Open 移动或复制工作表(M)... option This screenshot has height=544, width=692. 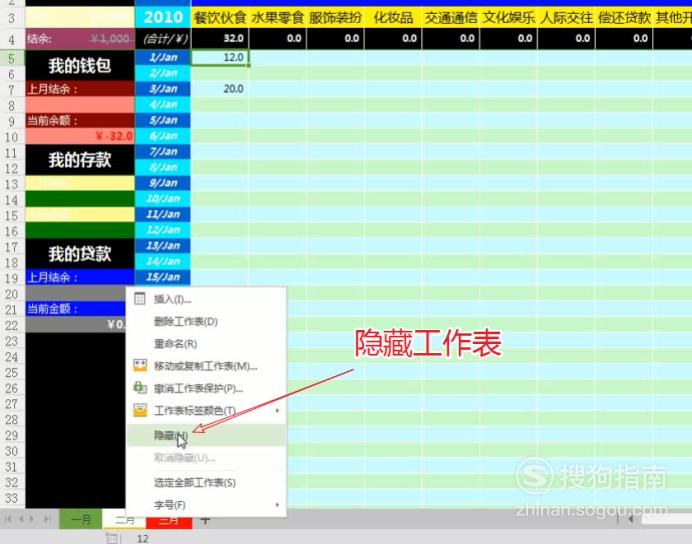206,366
